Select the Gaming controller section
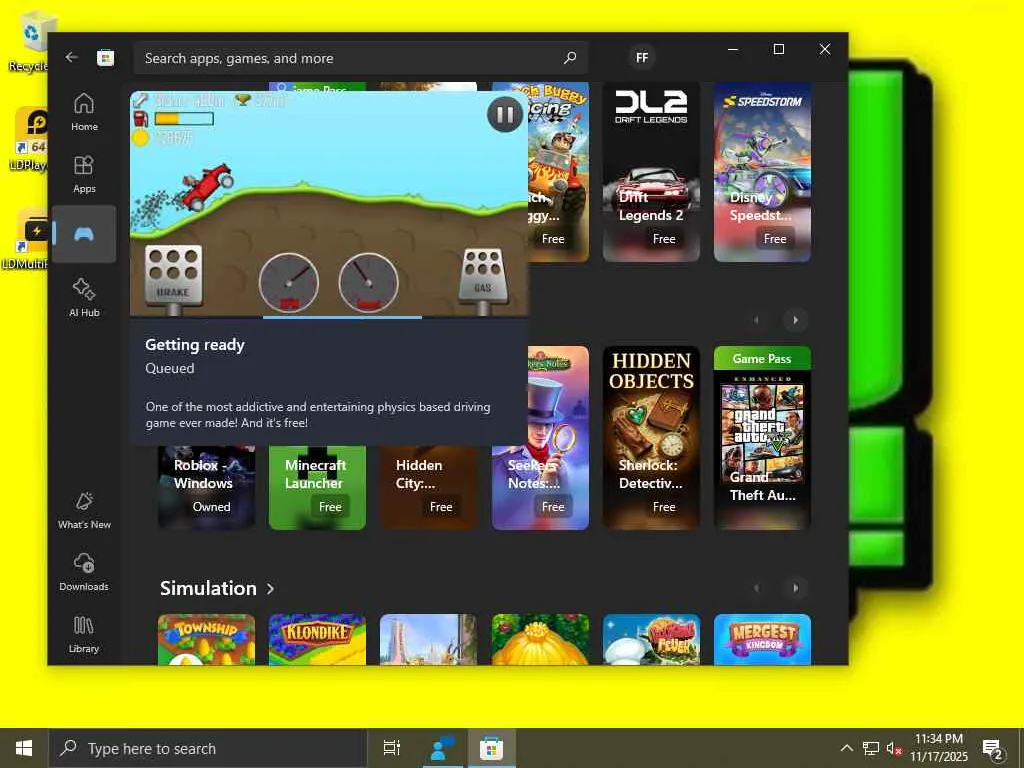Viewport: 1024px width, 768px height. click(x=84, y=234)
